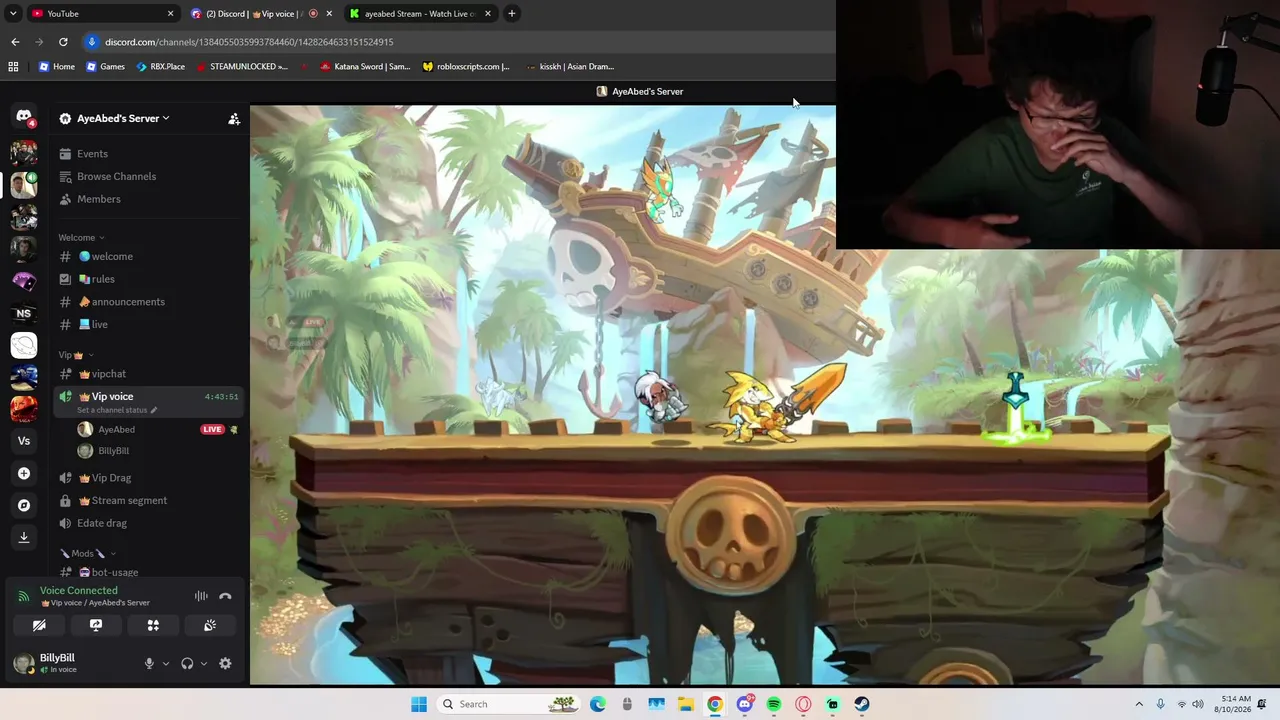The height and width of the screenshot is (720, 1280).
Task: Disconnect from voice with the hang-up icon
Action: [225, 596]
